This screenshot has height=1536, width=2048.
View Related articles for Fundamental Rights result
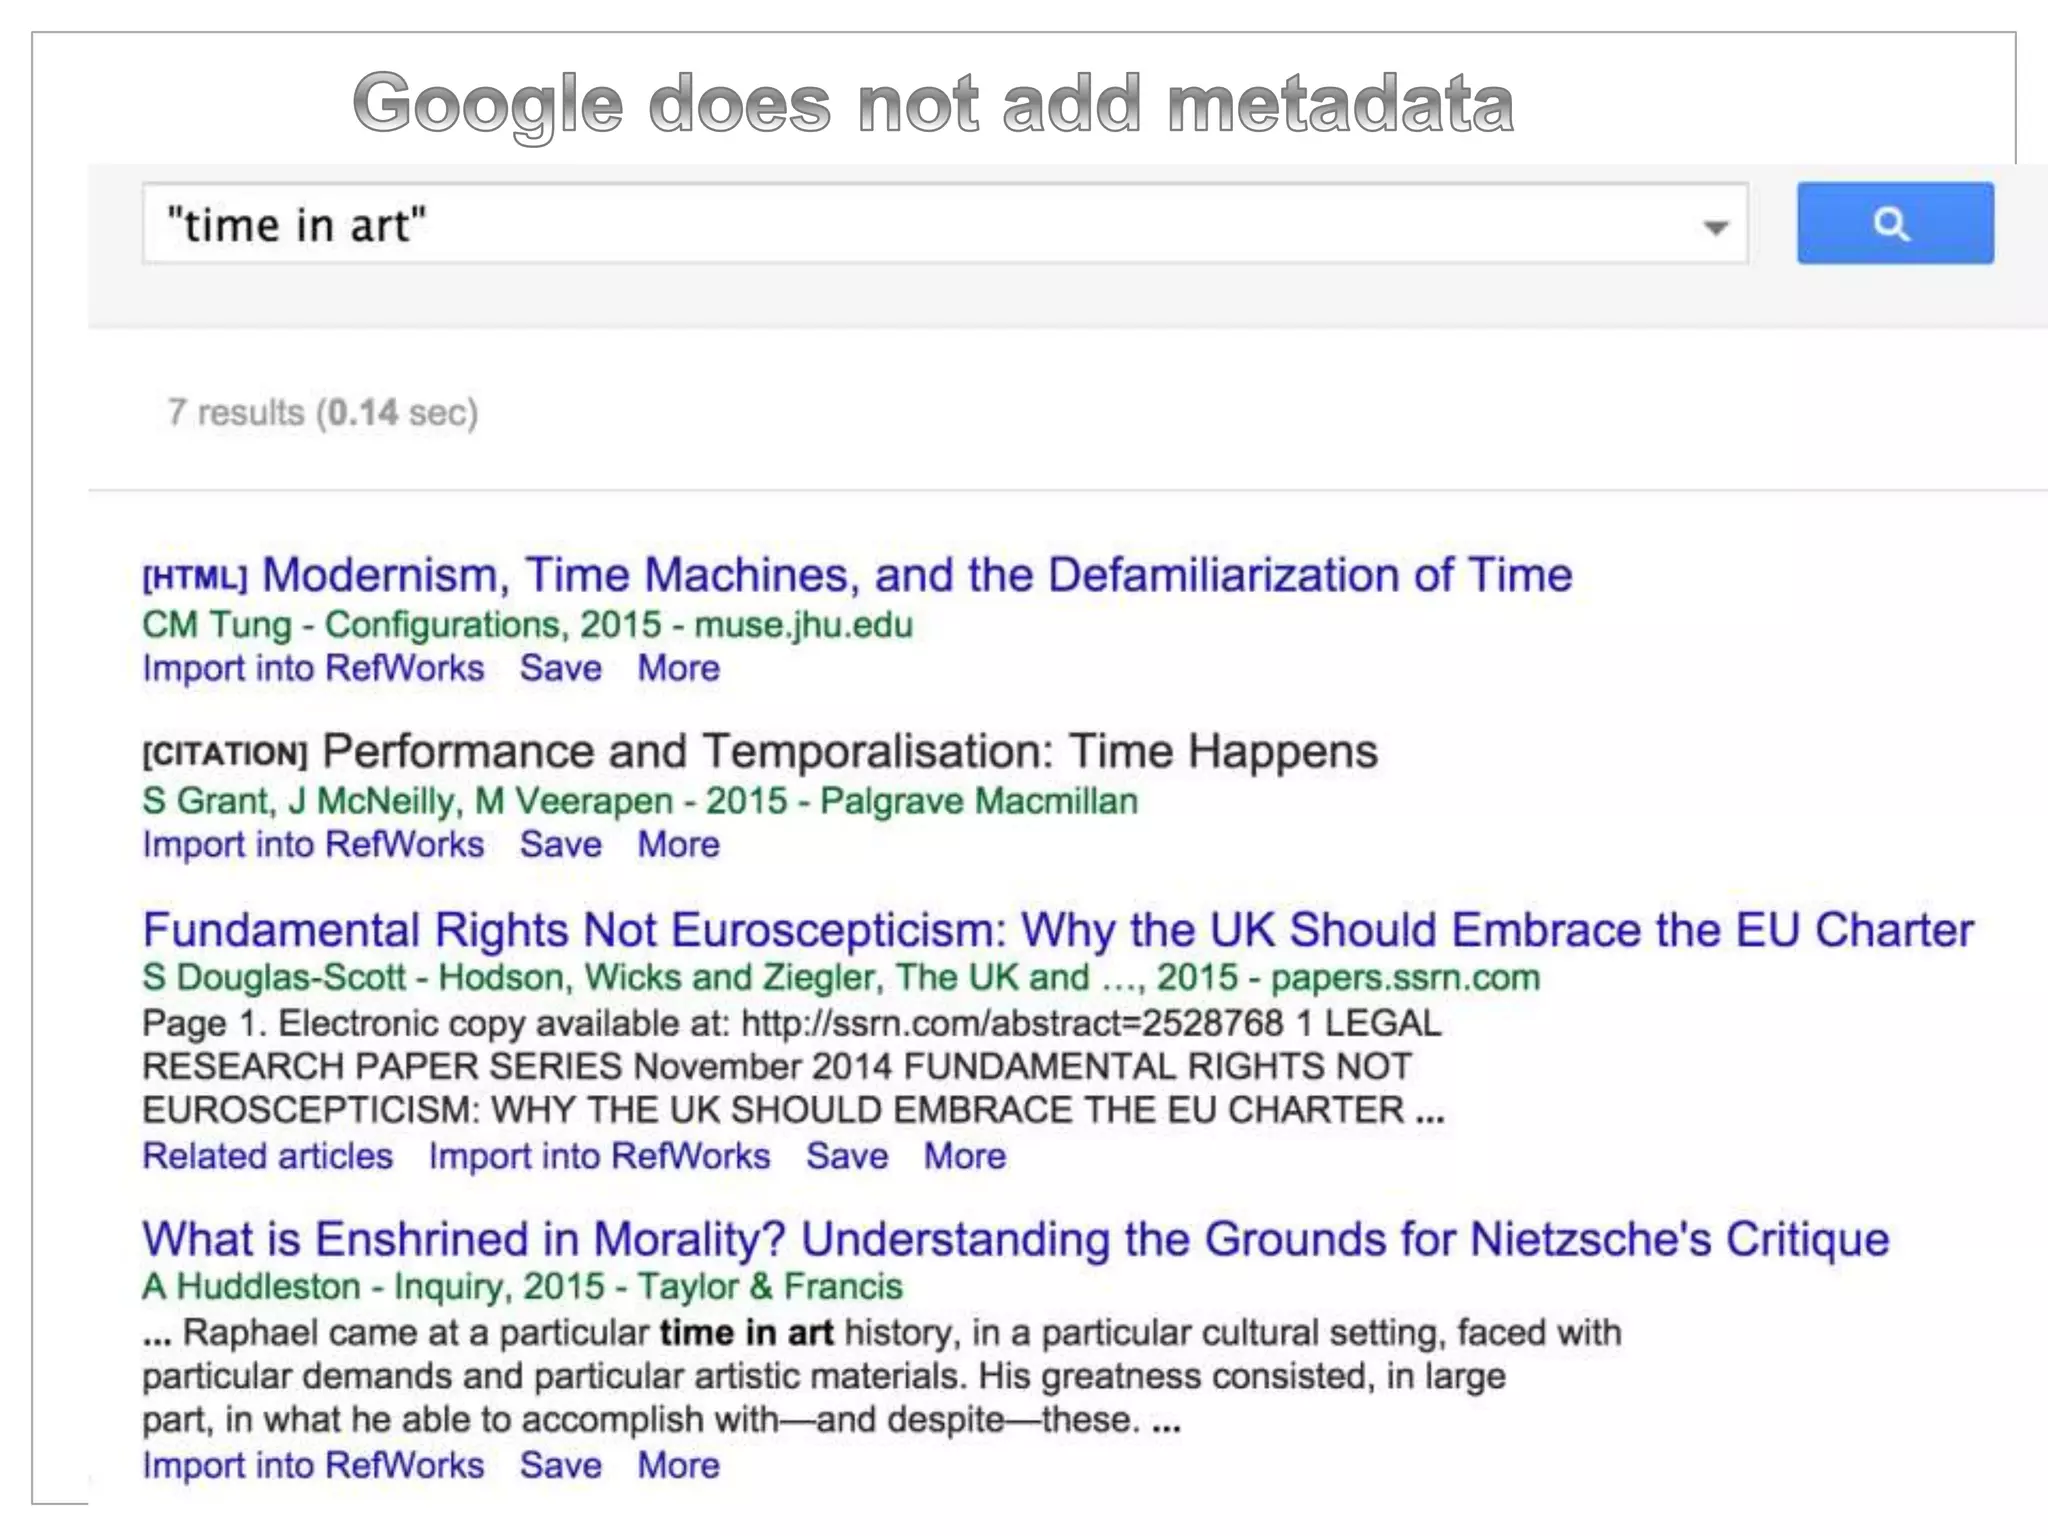click(268, 1156)
